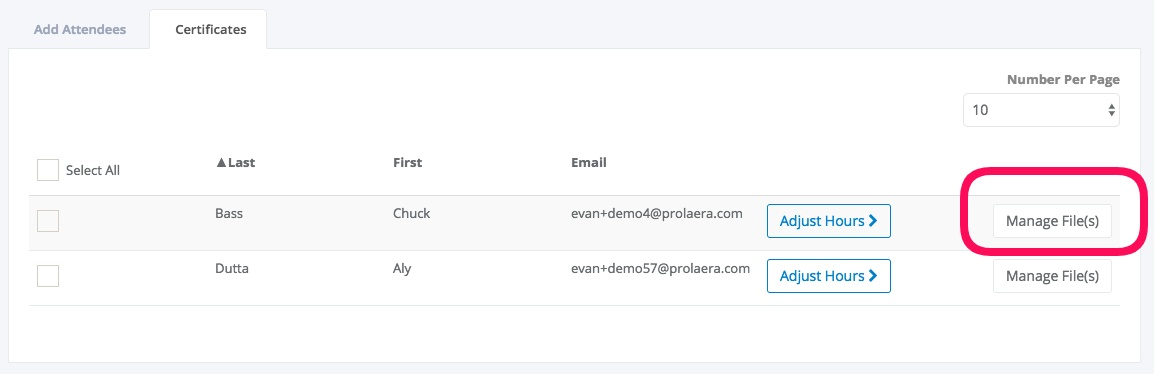Check the box for Dutta row
1155x375 pixels.
click(x=48, y=276)
